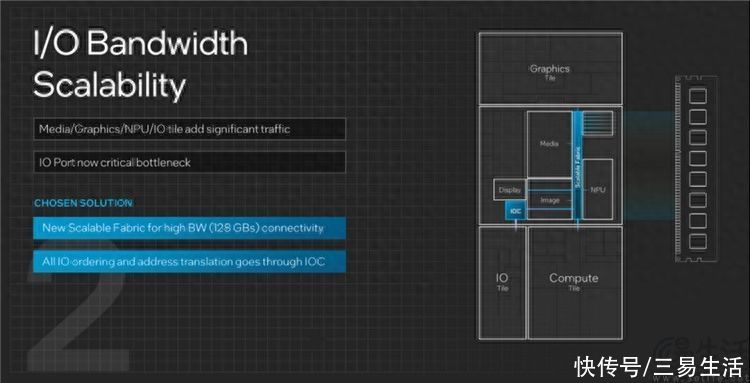
Task: Select the Display block
Action: pyautogui.click(x=509, y=190)
